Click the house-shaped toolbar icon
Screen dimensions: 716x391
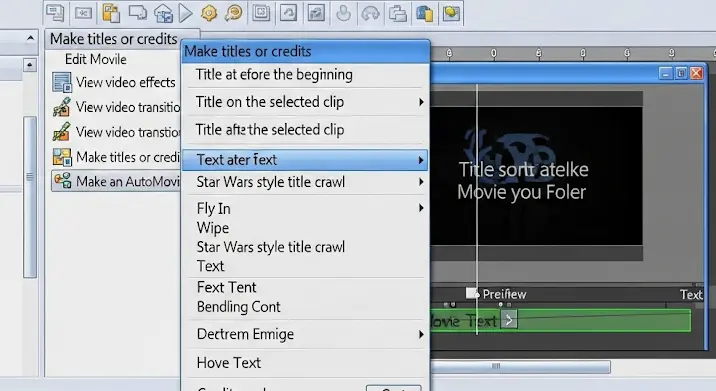(163, 13)
